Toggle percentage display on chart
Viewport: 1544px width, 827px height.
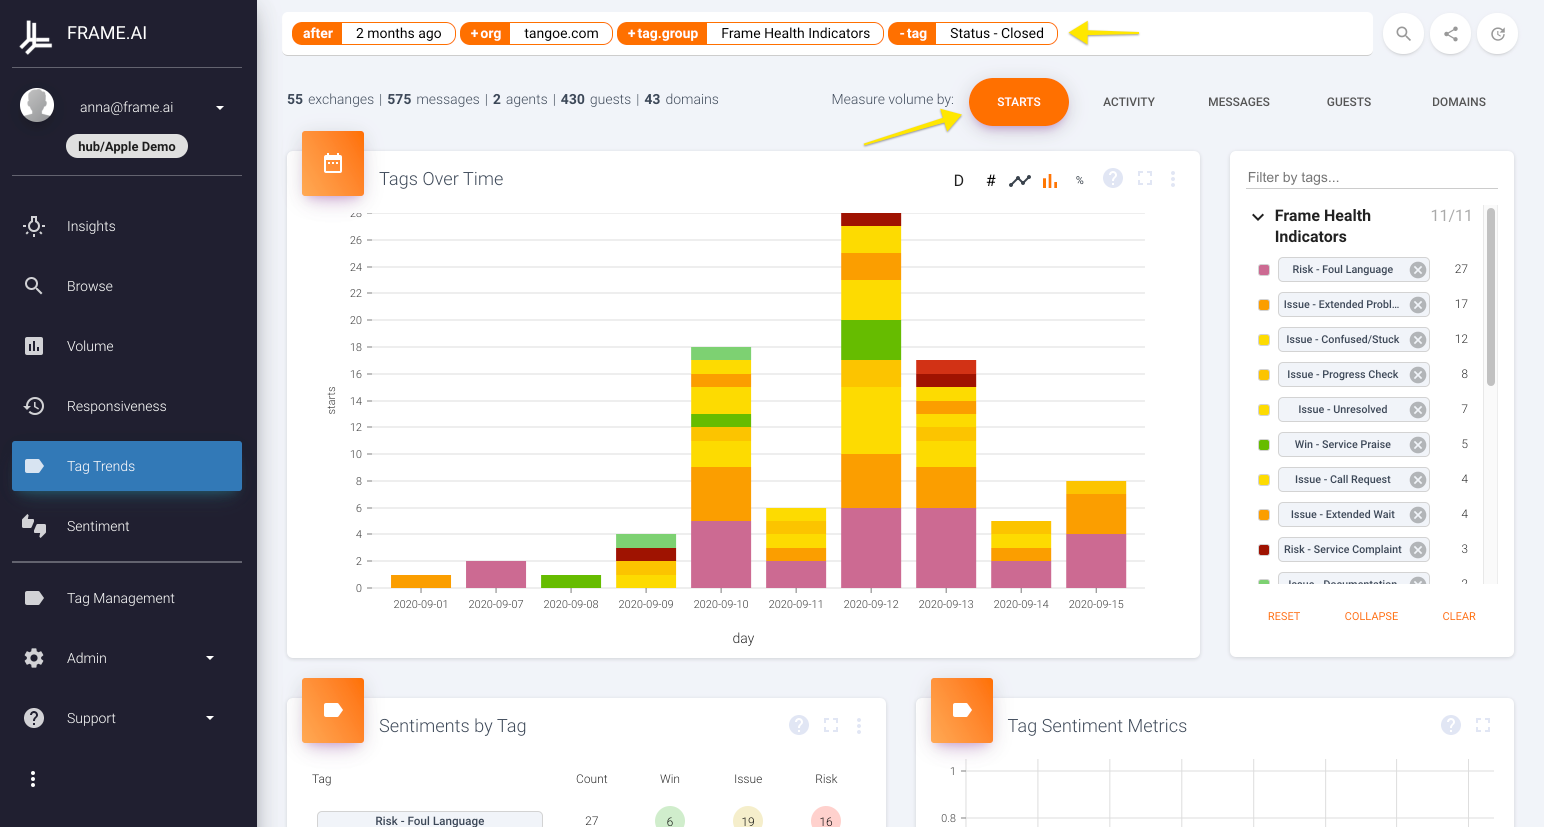(1080, 181)
